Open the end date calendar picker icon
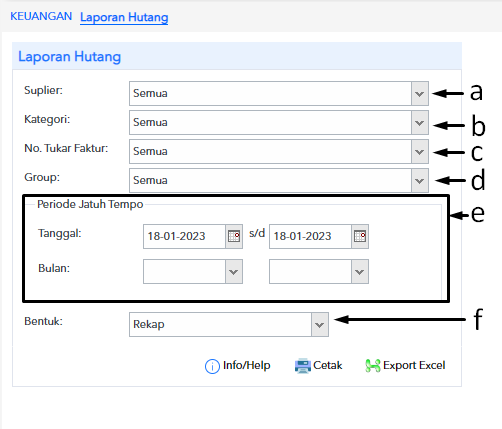 click(360, 236)
